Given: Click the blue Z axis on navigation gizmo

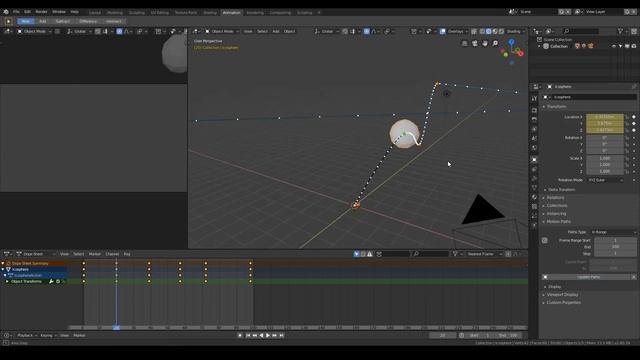Looking at the screenshot, I should (511, 42).
